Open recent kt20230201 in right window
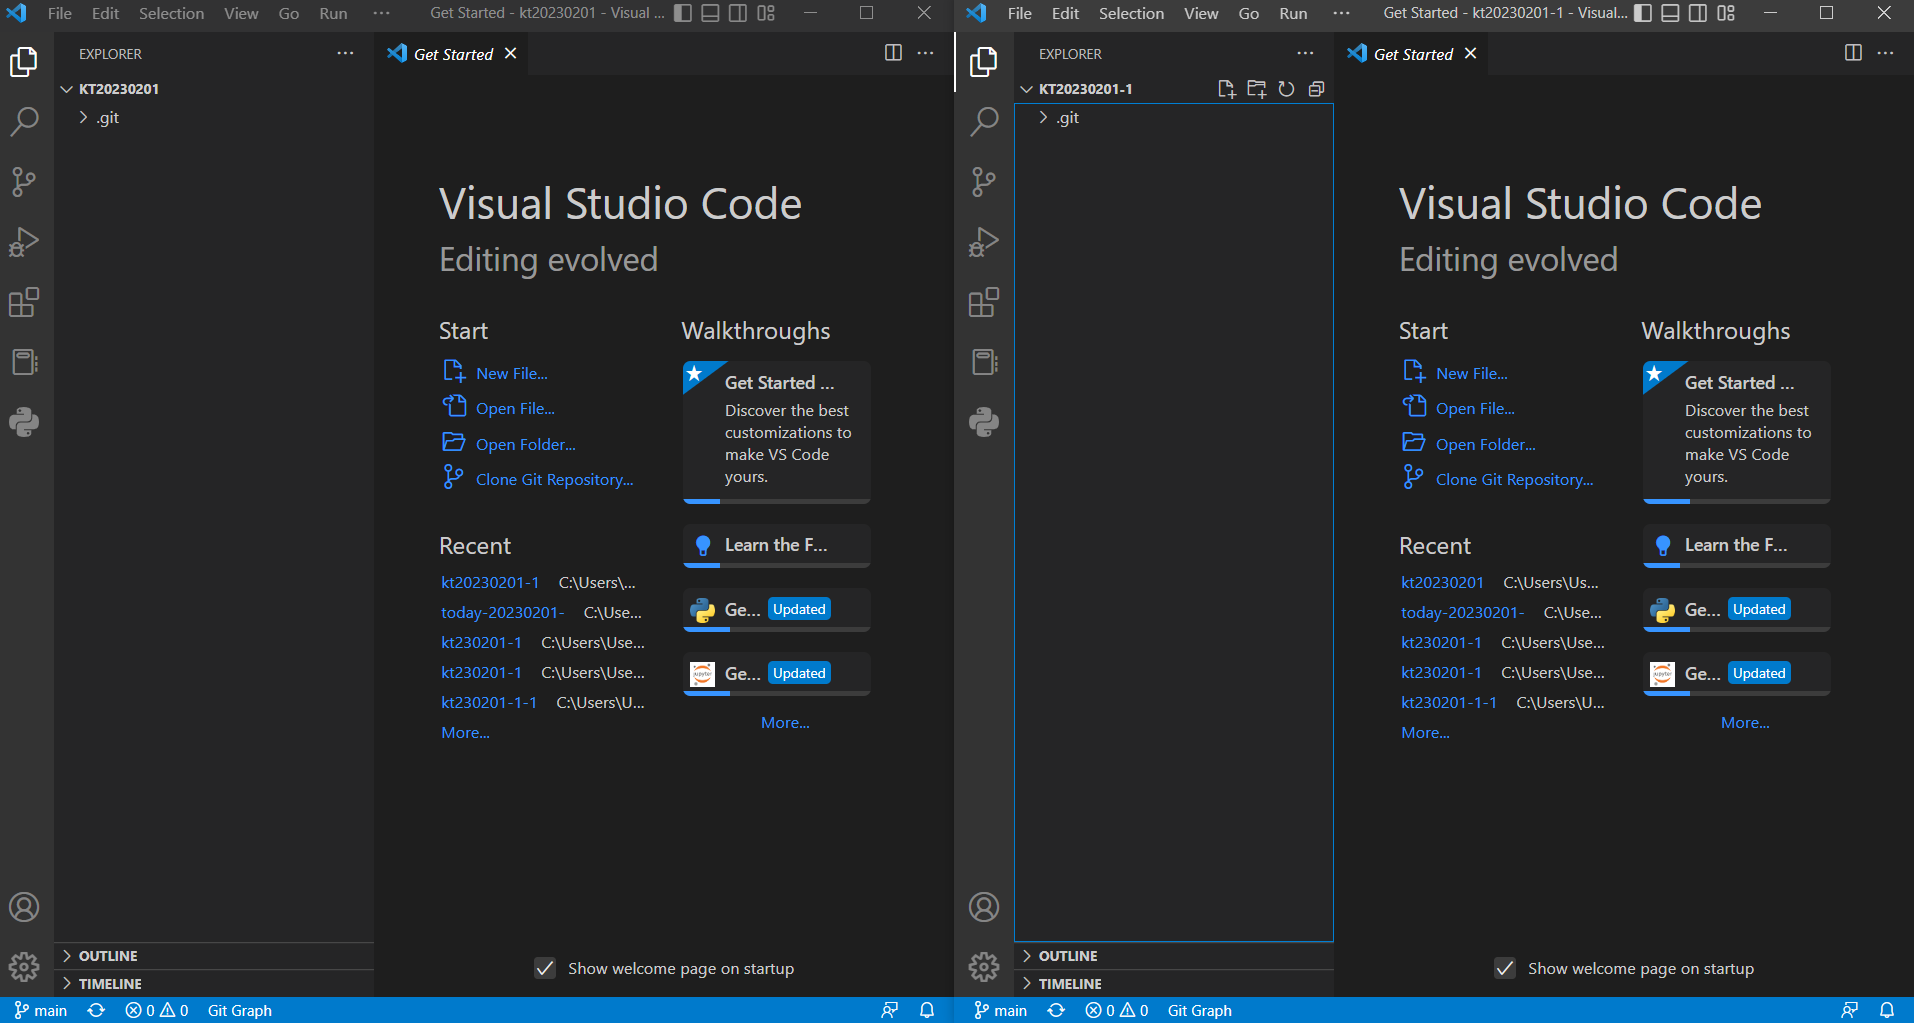The height and width of the screenshot is (1023, 1914). tap(1442, 582)
